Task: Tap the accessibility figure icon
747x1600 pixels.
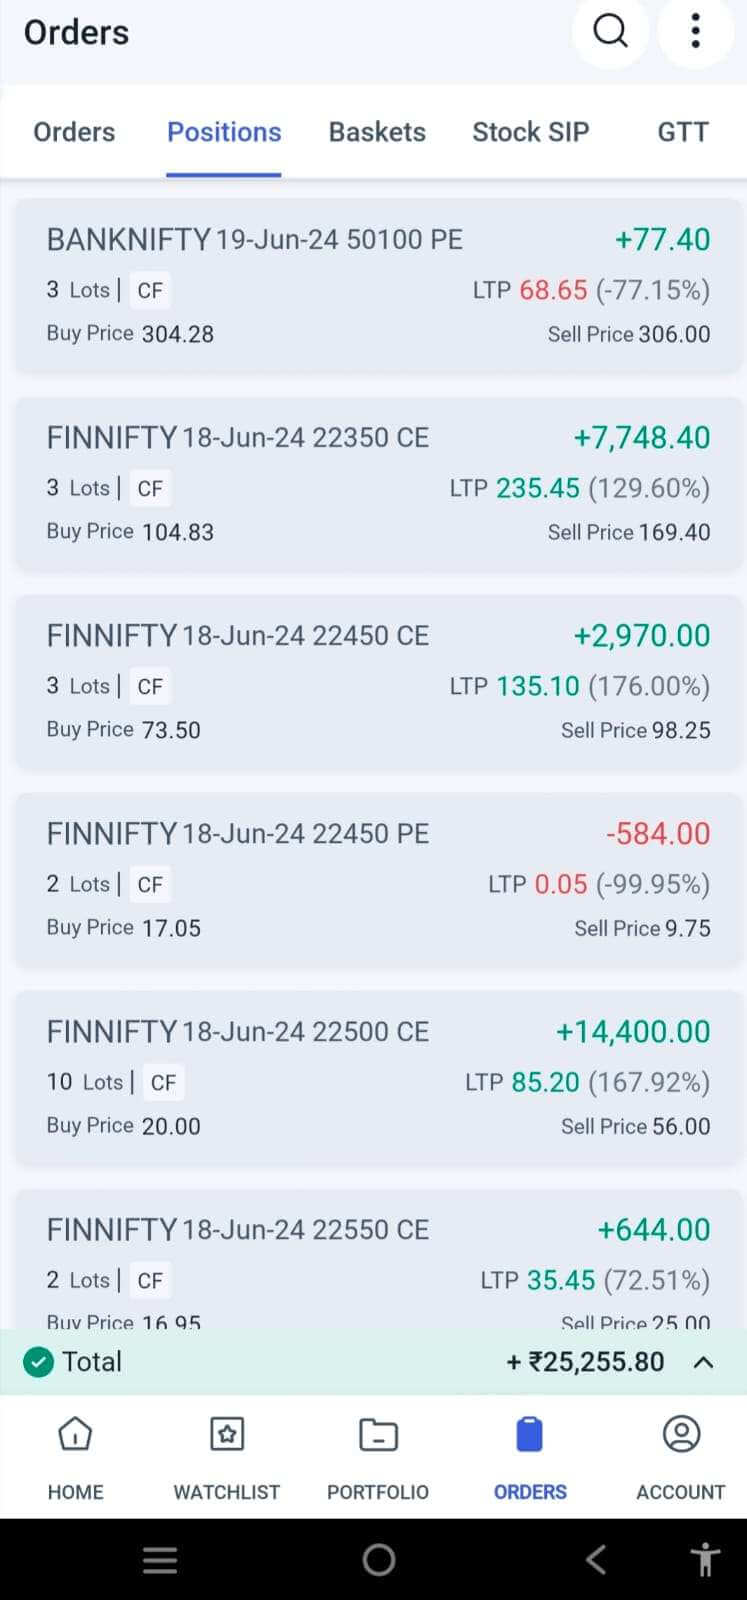Action: click(705, 1559)
